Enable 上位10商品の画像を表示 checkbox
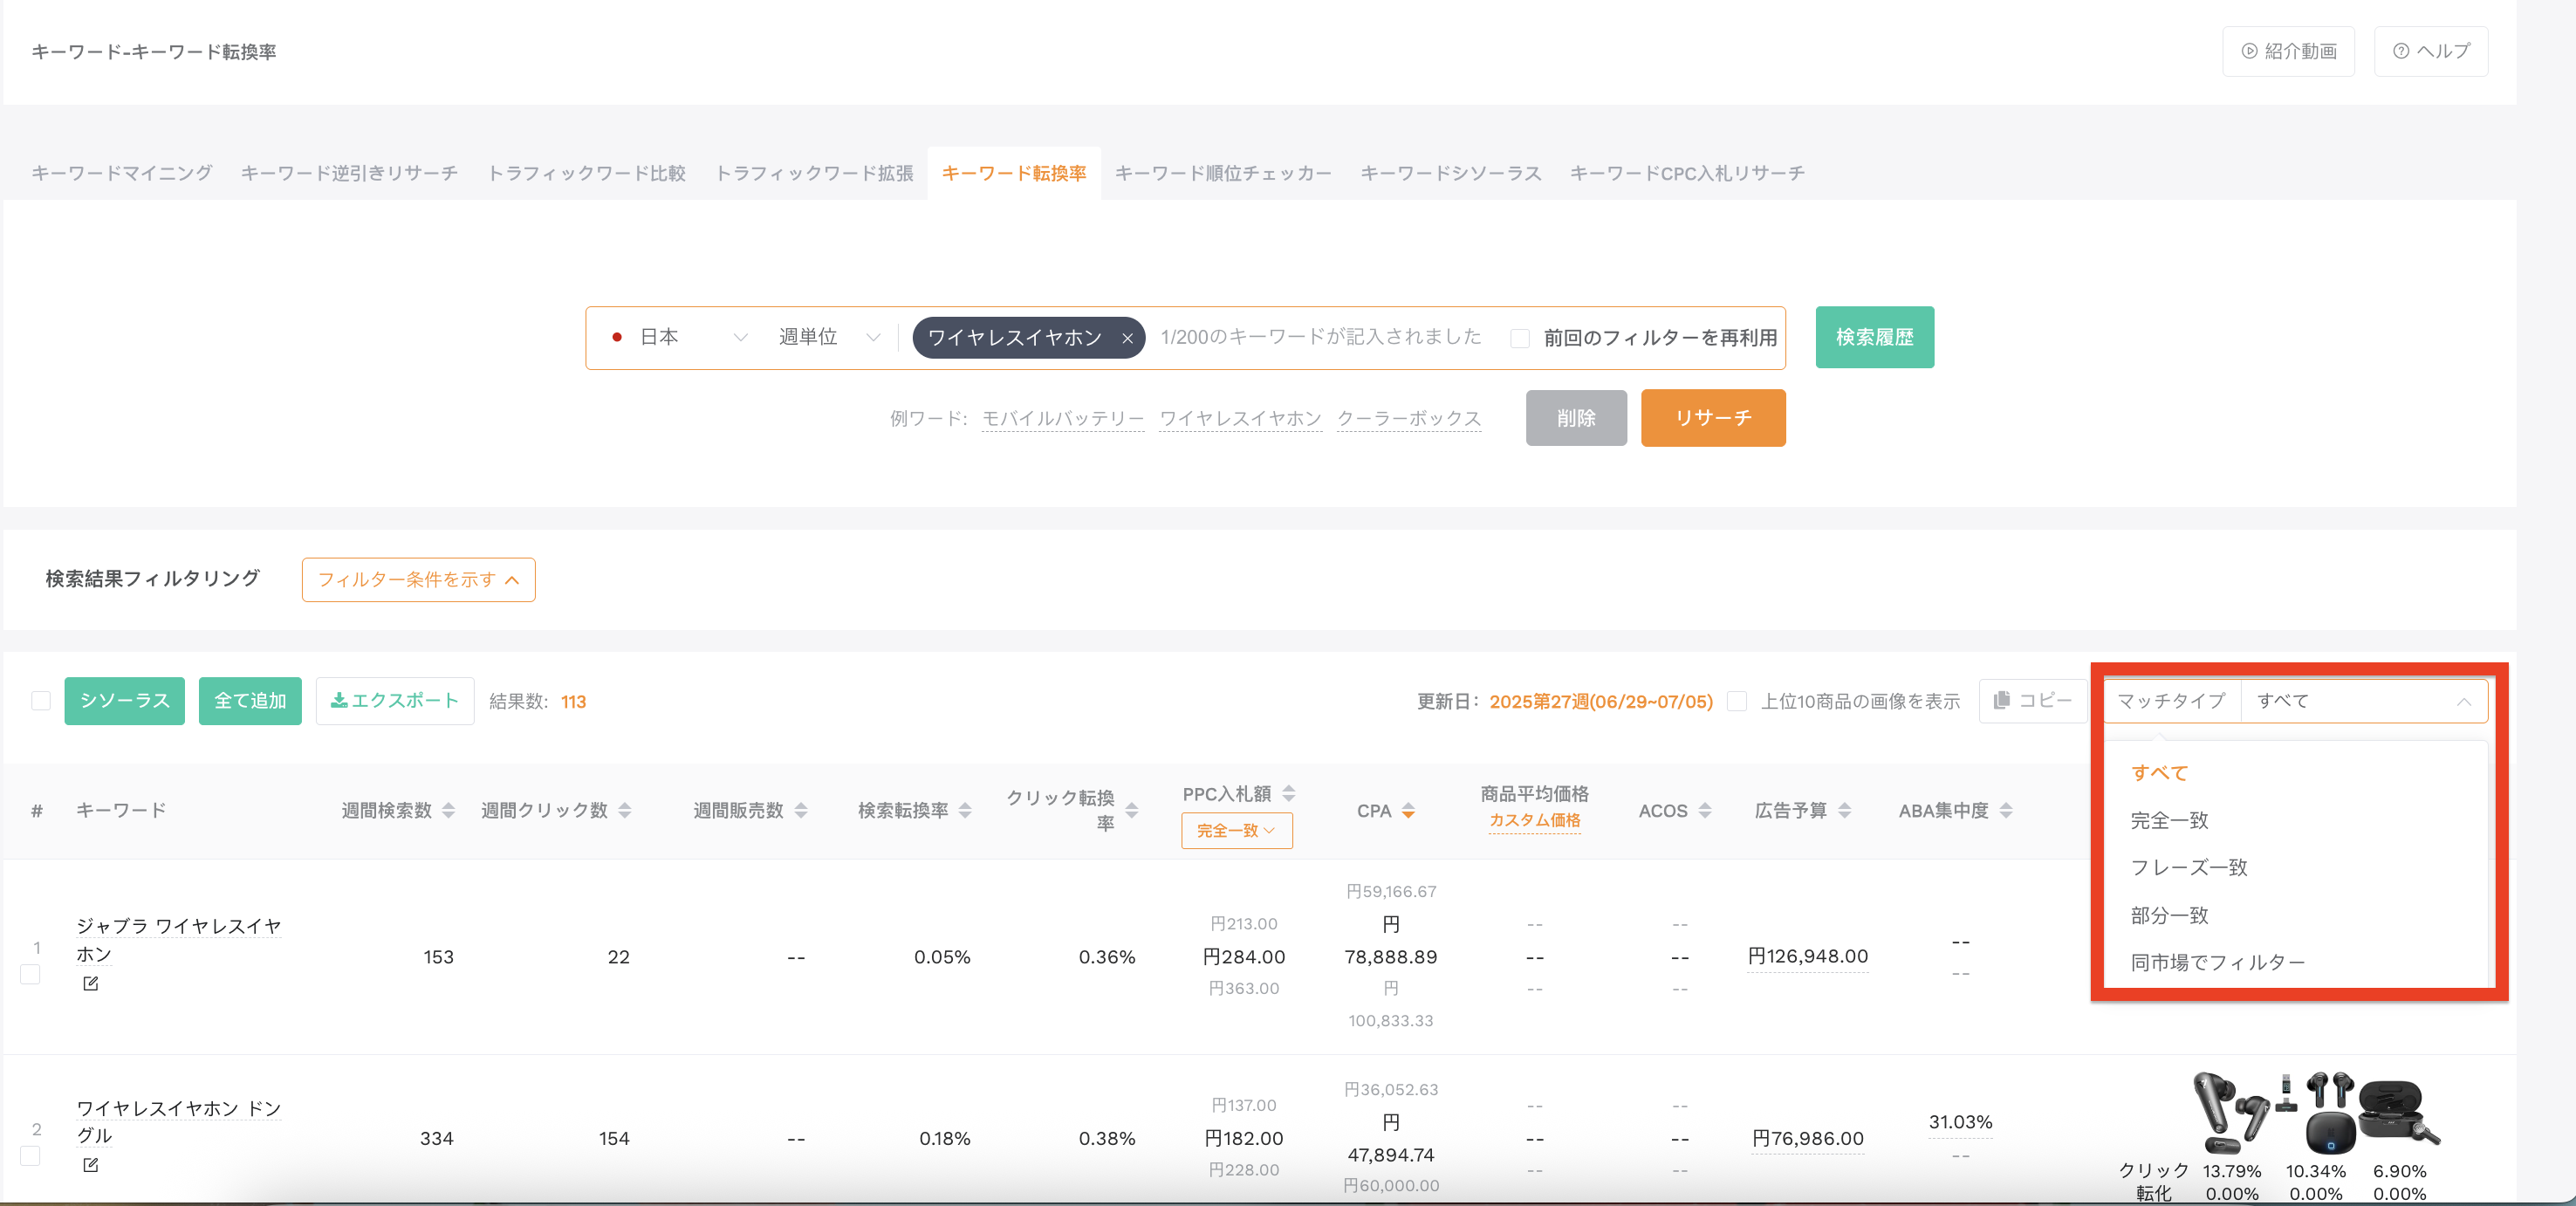This screenshot has width=2576, height=1206. pyautogui.click(x=1737, y=701)
